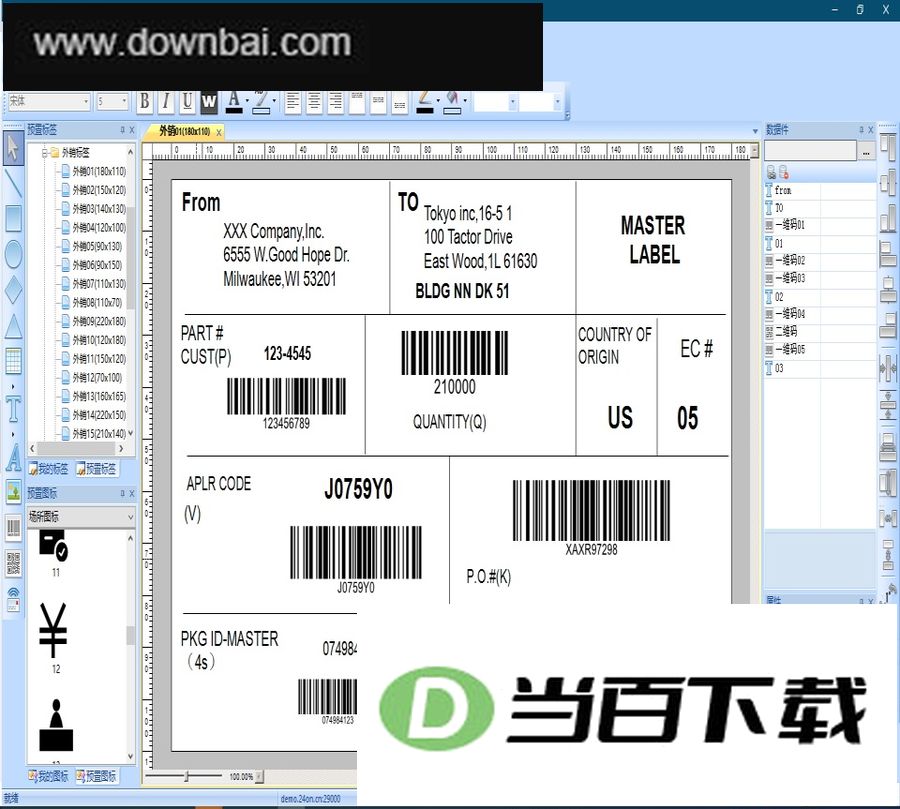Select the 外销01(180x110) document tab

(x=184, y=131)
